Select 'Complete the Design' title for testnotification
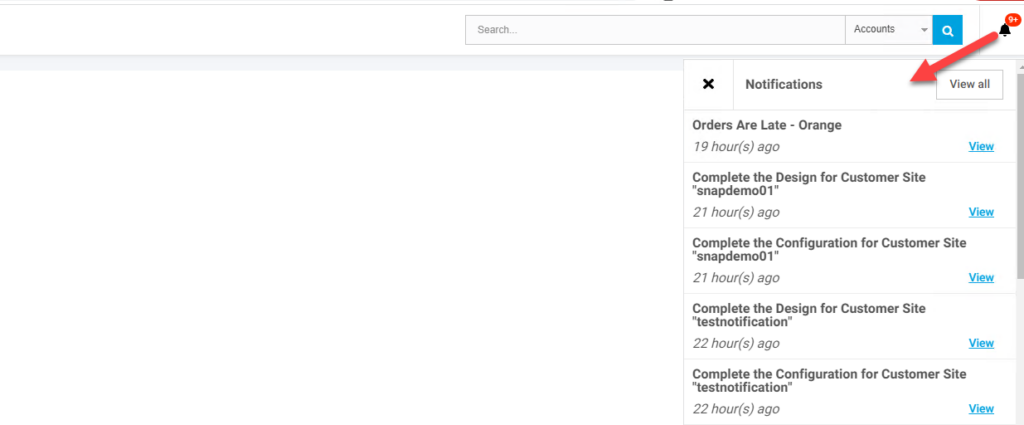Image resolution: width=1024 pixels, height=425 pixels. pos(808,315)
